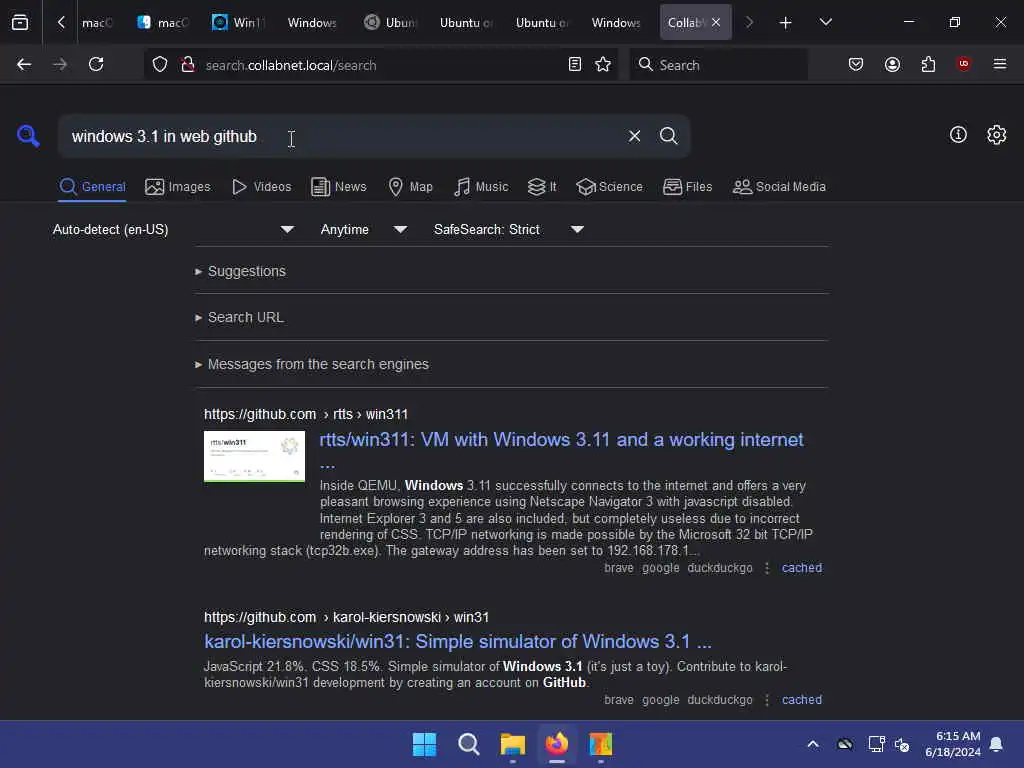Open github.com › karol-kiersnowski › win31 URL
The image size is (1024, 768).
click(346, 617)
